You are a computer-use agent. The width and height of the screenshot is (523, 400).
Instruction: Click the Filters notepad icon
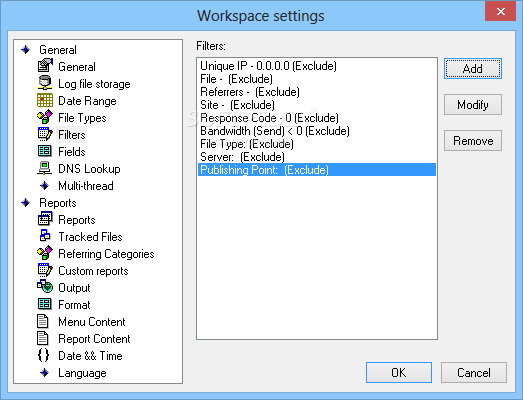pyautogui.click(x=45, y=134)
